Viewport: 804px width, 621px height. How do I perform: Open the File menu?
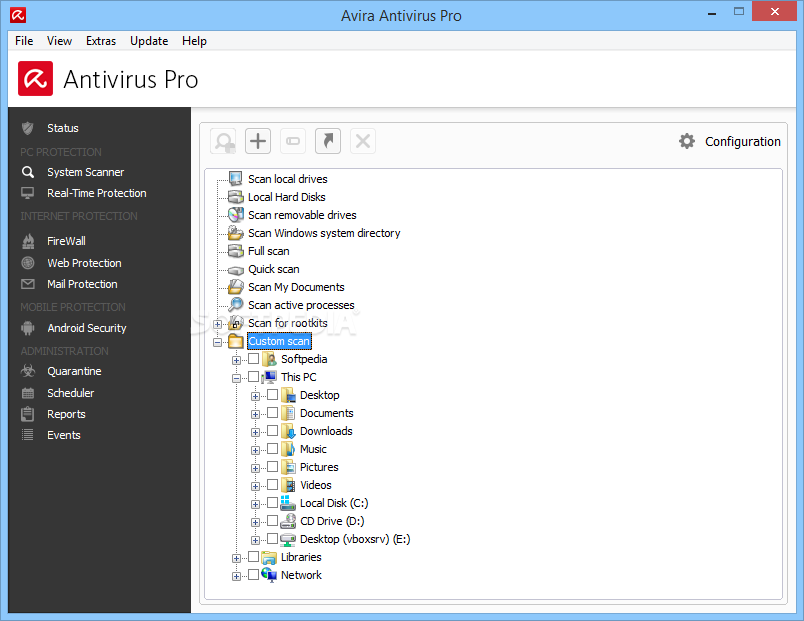pyautogui.click(x=24, y=41)
